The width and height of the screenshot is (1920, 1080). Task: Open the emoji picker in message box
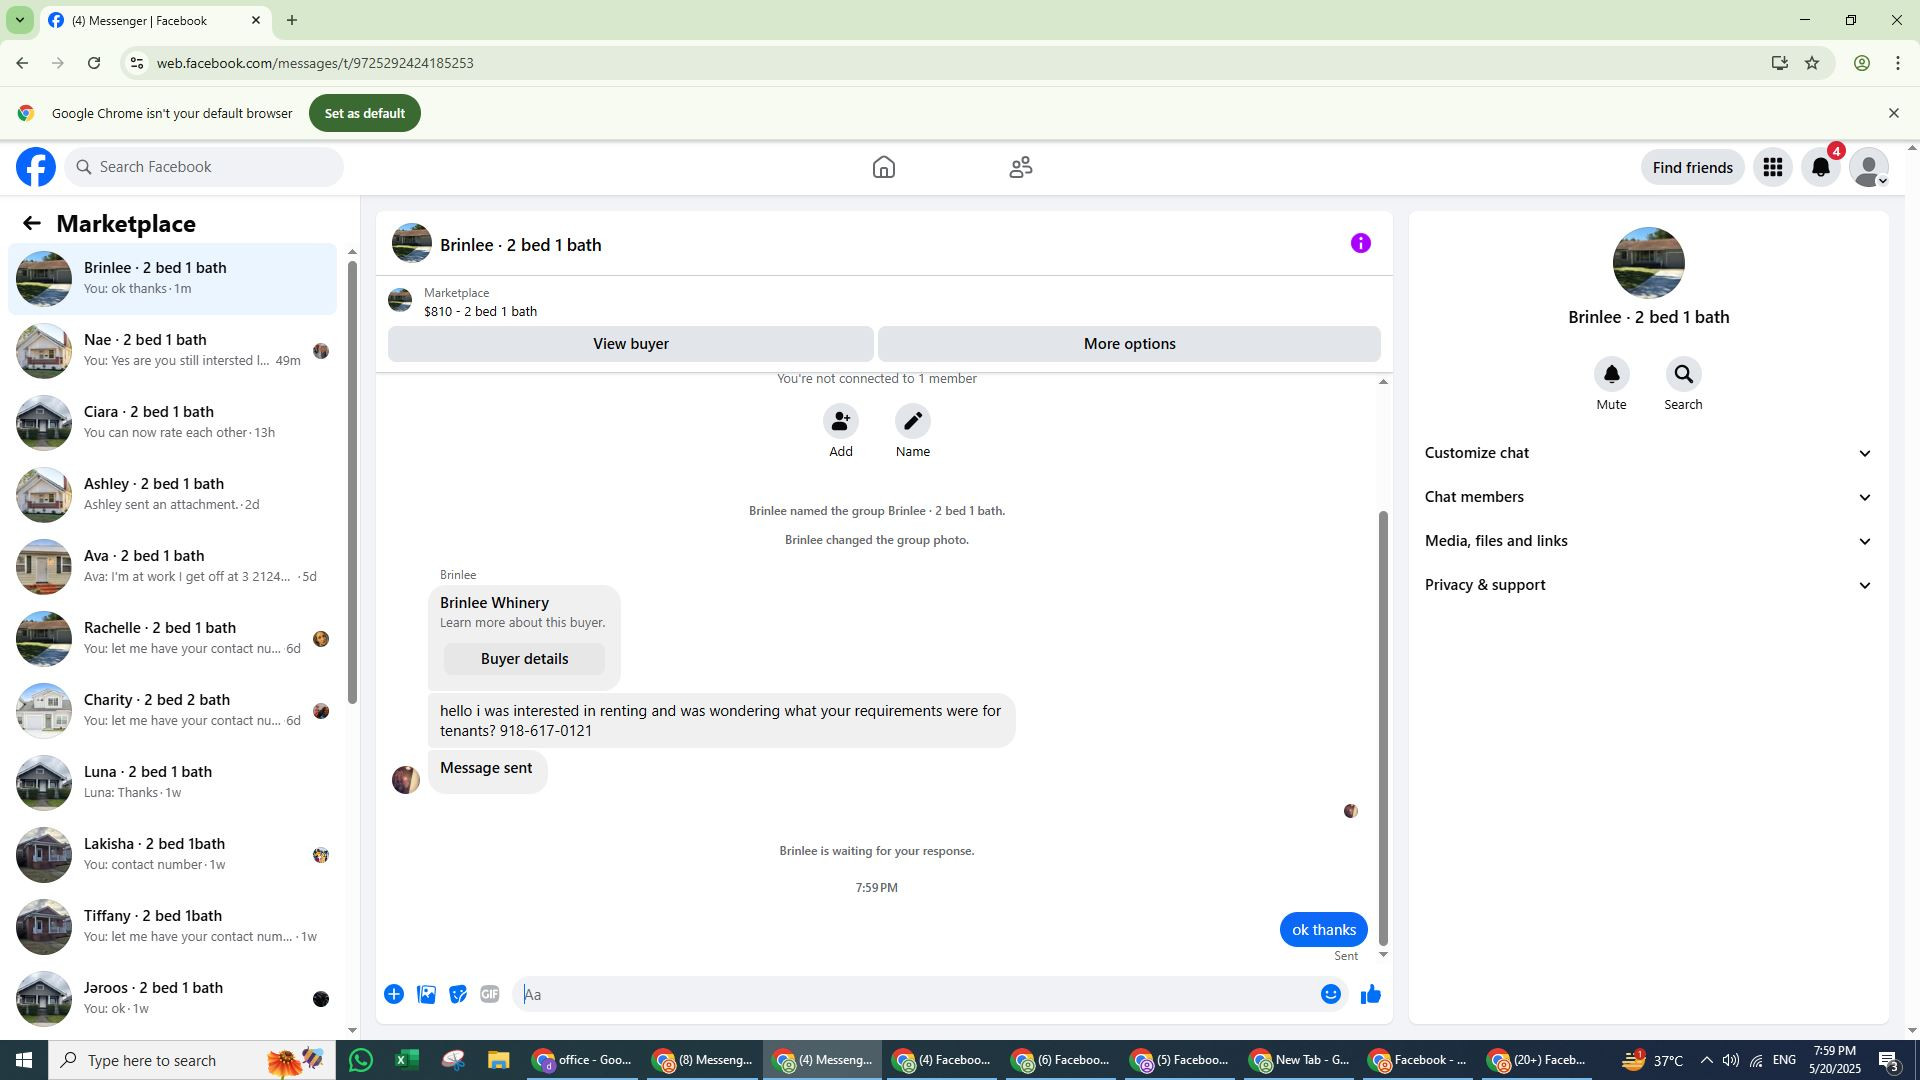(x=1330, y=994)
